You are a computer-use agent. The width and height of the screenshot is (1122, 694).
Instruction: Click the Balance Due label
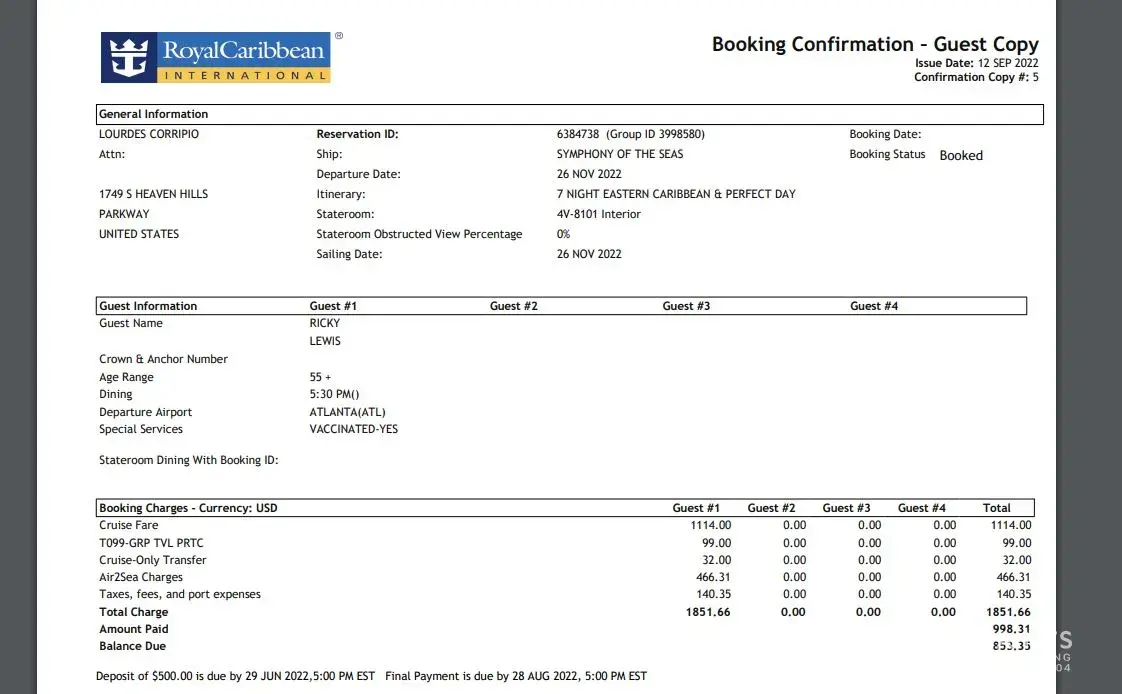tap(132, 646)
